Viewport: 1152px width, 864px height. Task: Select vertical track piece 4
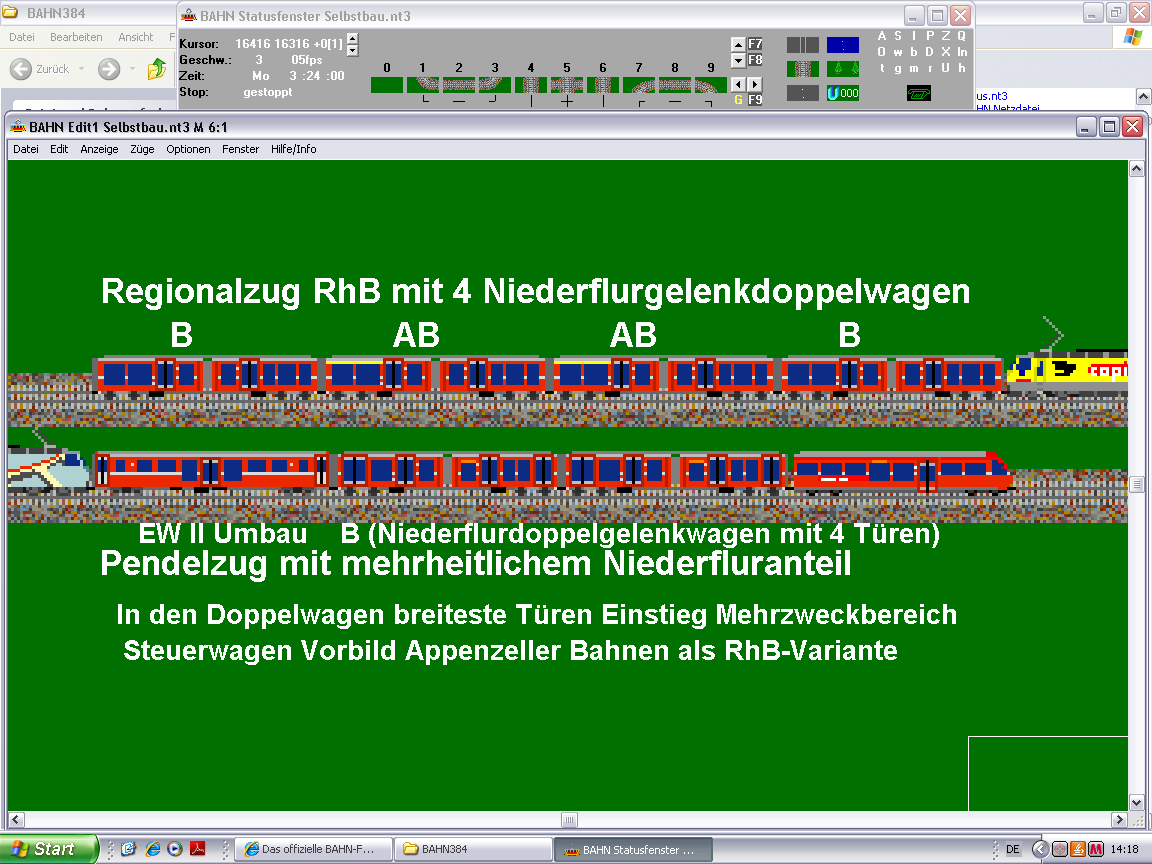[x=530, y=85]
